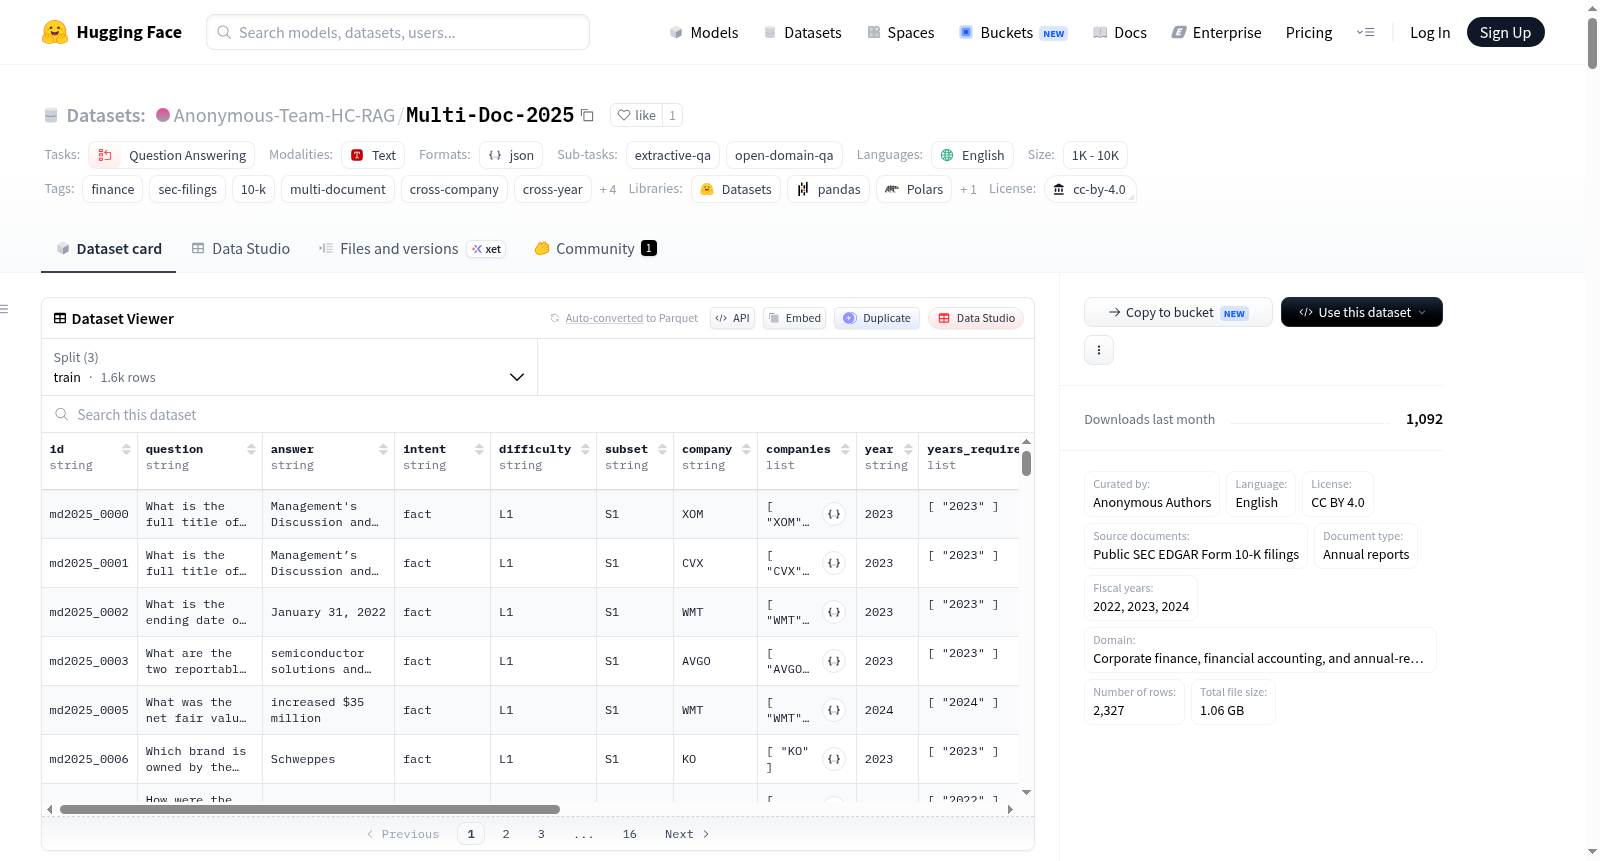
Task: Expand the Use this dataset menu
Action: tap(1362, 312)
